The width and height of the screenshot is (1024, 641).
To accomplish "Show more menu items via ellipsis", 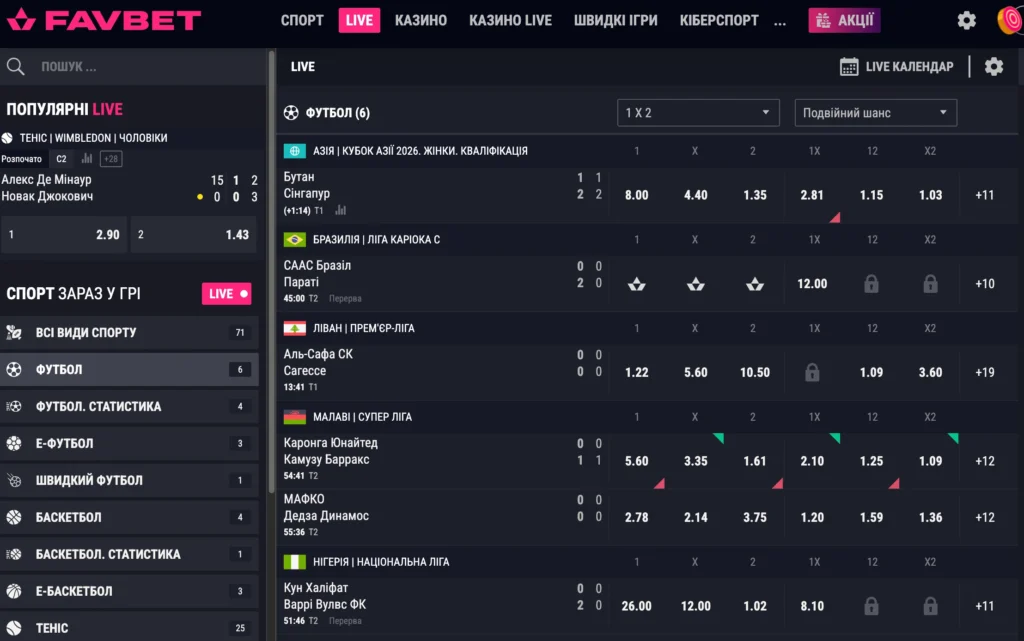I will [x=780, y=22].
